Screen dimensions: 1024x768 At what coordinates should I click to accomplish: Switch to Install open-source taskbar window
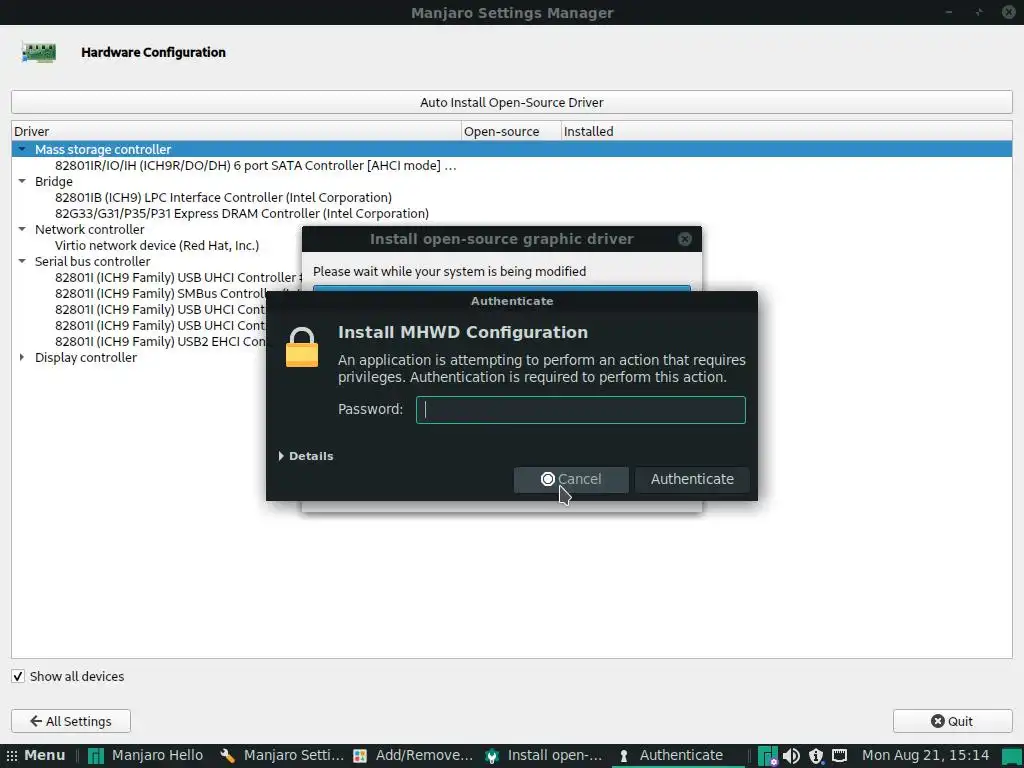click(x=543, y=756)
